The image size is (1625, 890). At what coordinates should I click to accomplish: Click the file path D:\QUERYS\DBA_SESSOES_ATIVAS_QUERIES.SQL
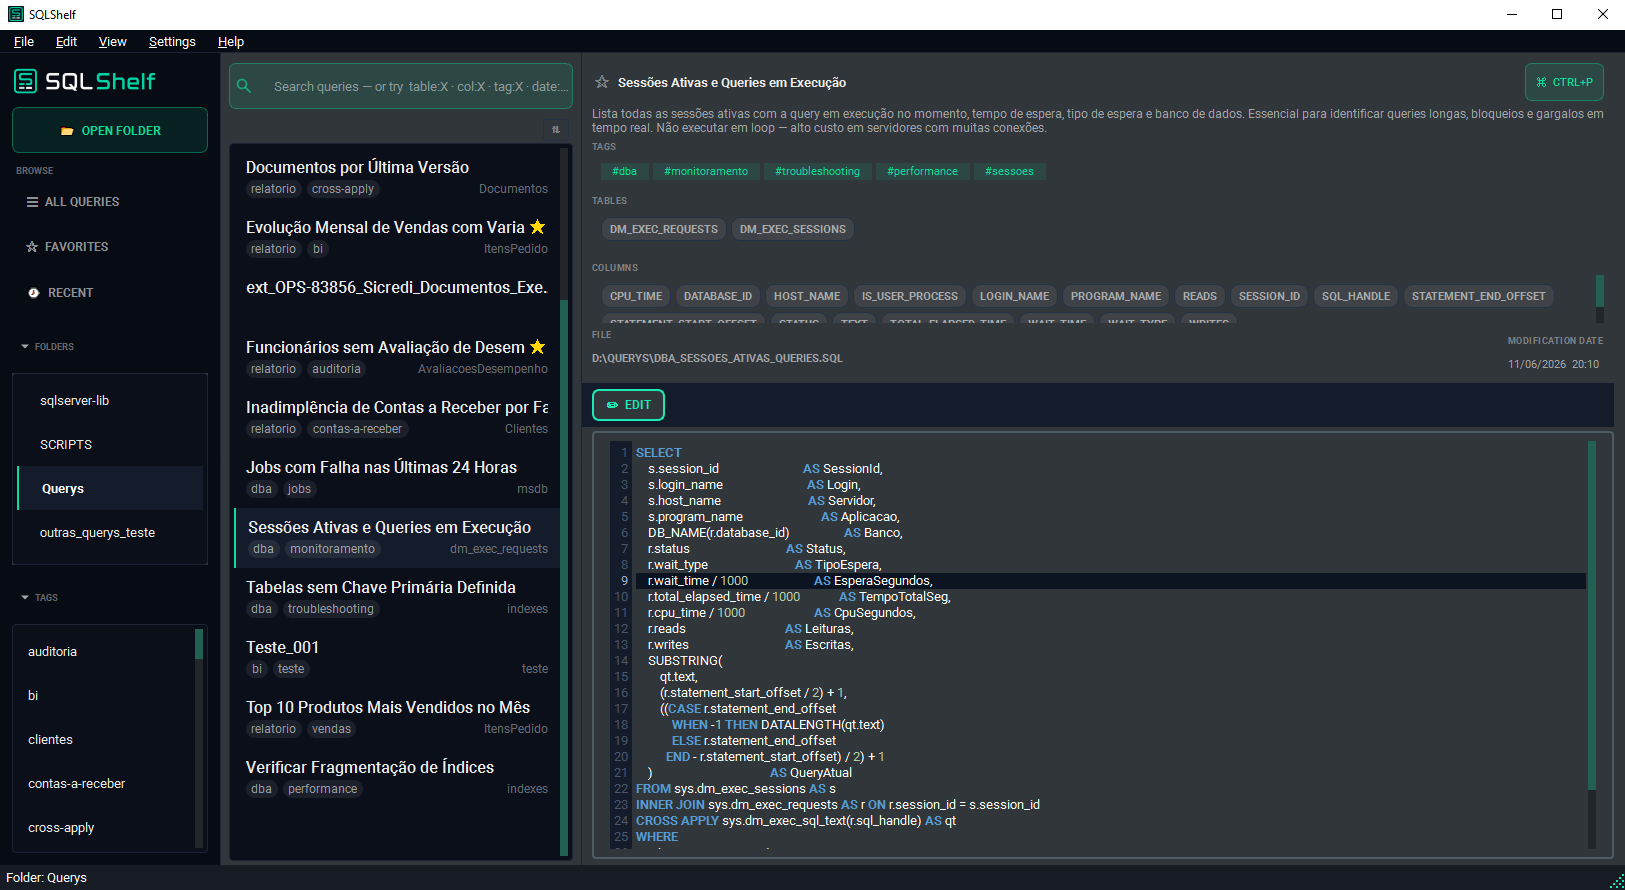717,358
